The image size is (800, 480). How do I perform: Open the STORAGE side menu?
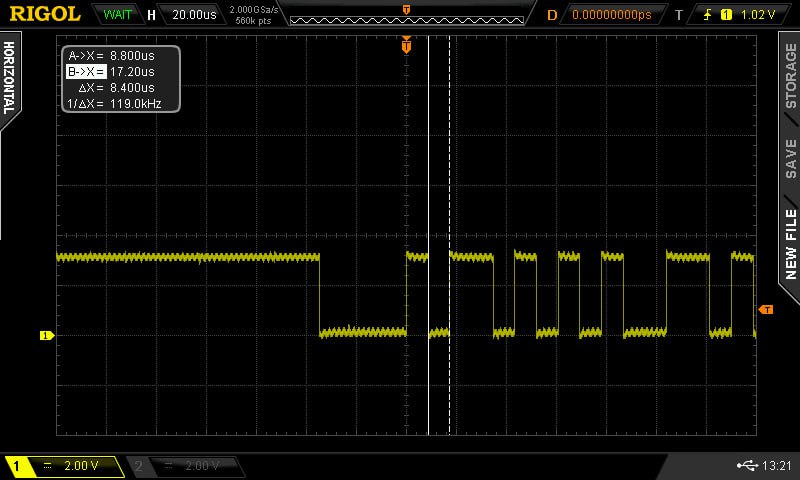coord(790,77)
